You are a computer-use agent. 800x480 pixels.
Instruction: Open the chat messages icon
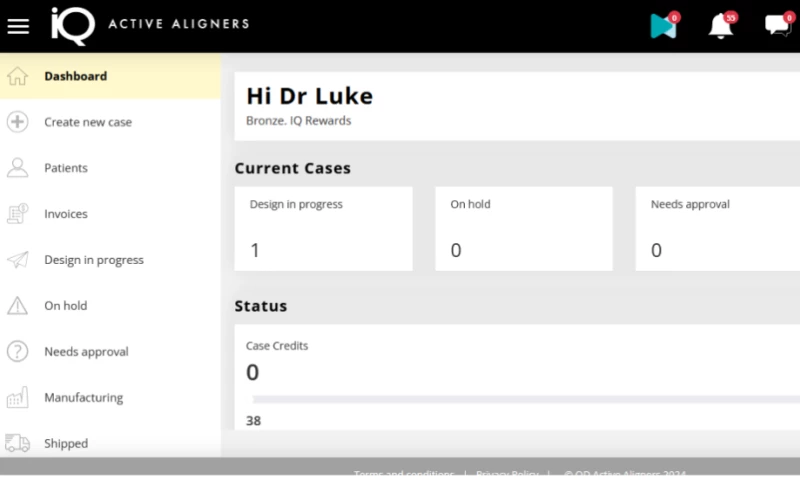(778, 25)
